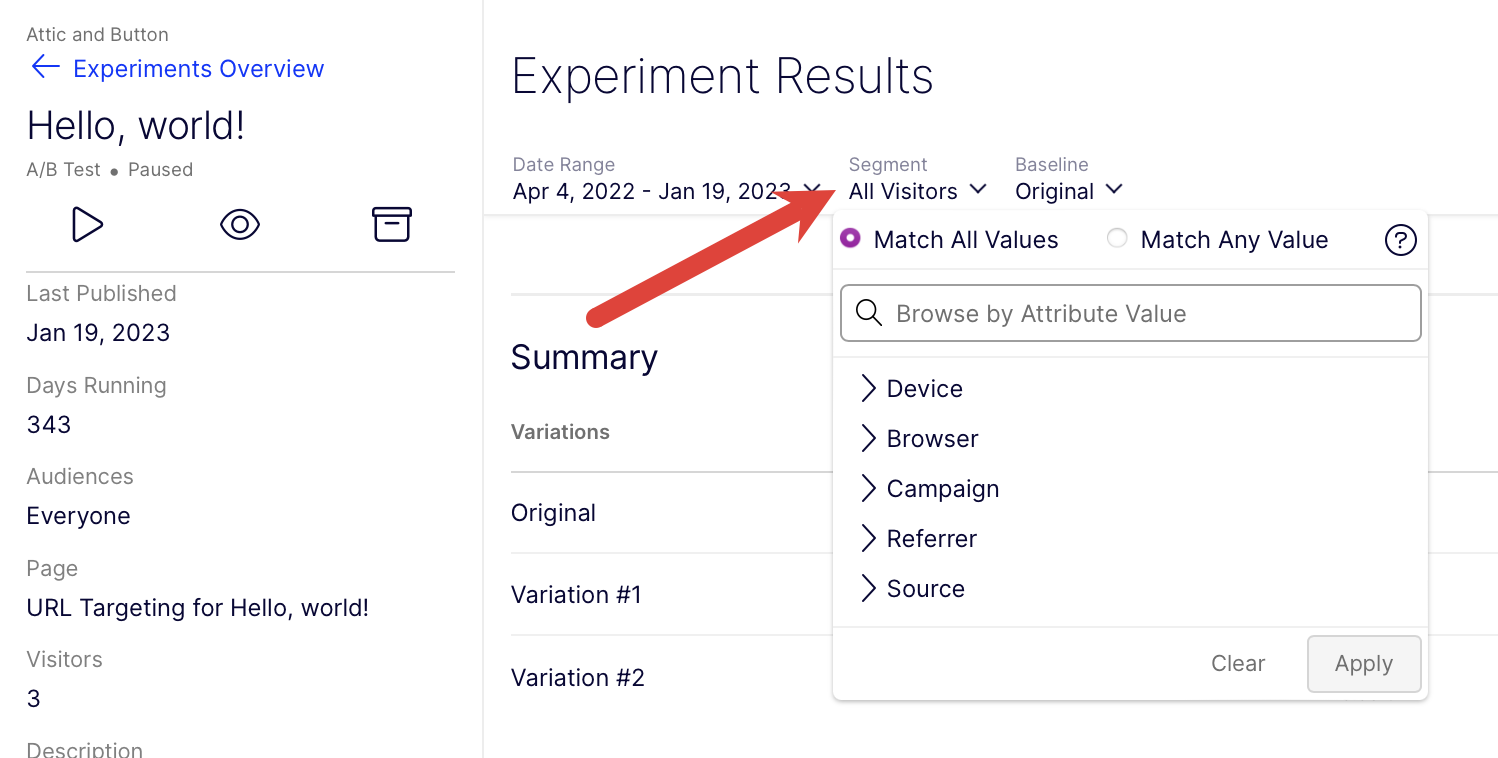Open the Date Range dropdown
Viewport: 1498px width, 758px height.
(x=665, y=190)
